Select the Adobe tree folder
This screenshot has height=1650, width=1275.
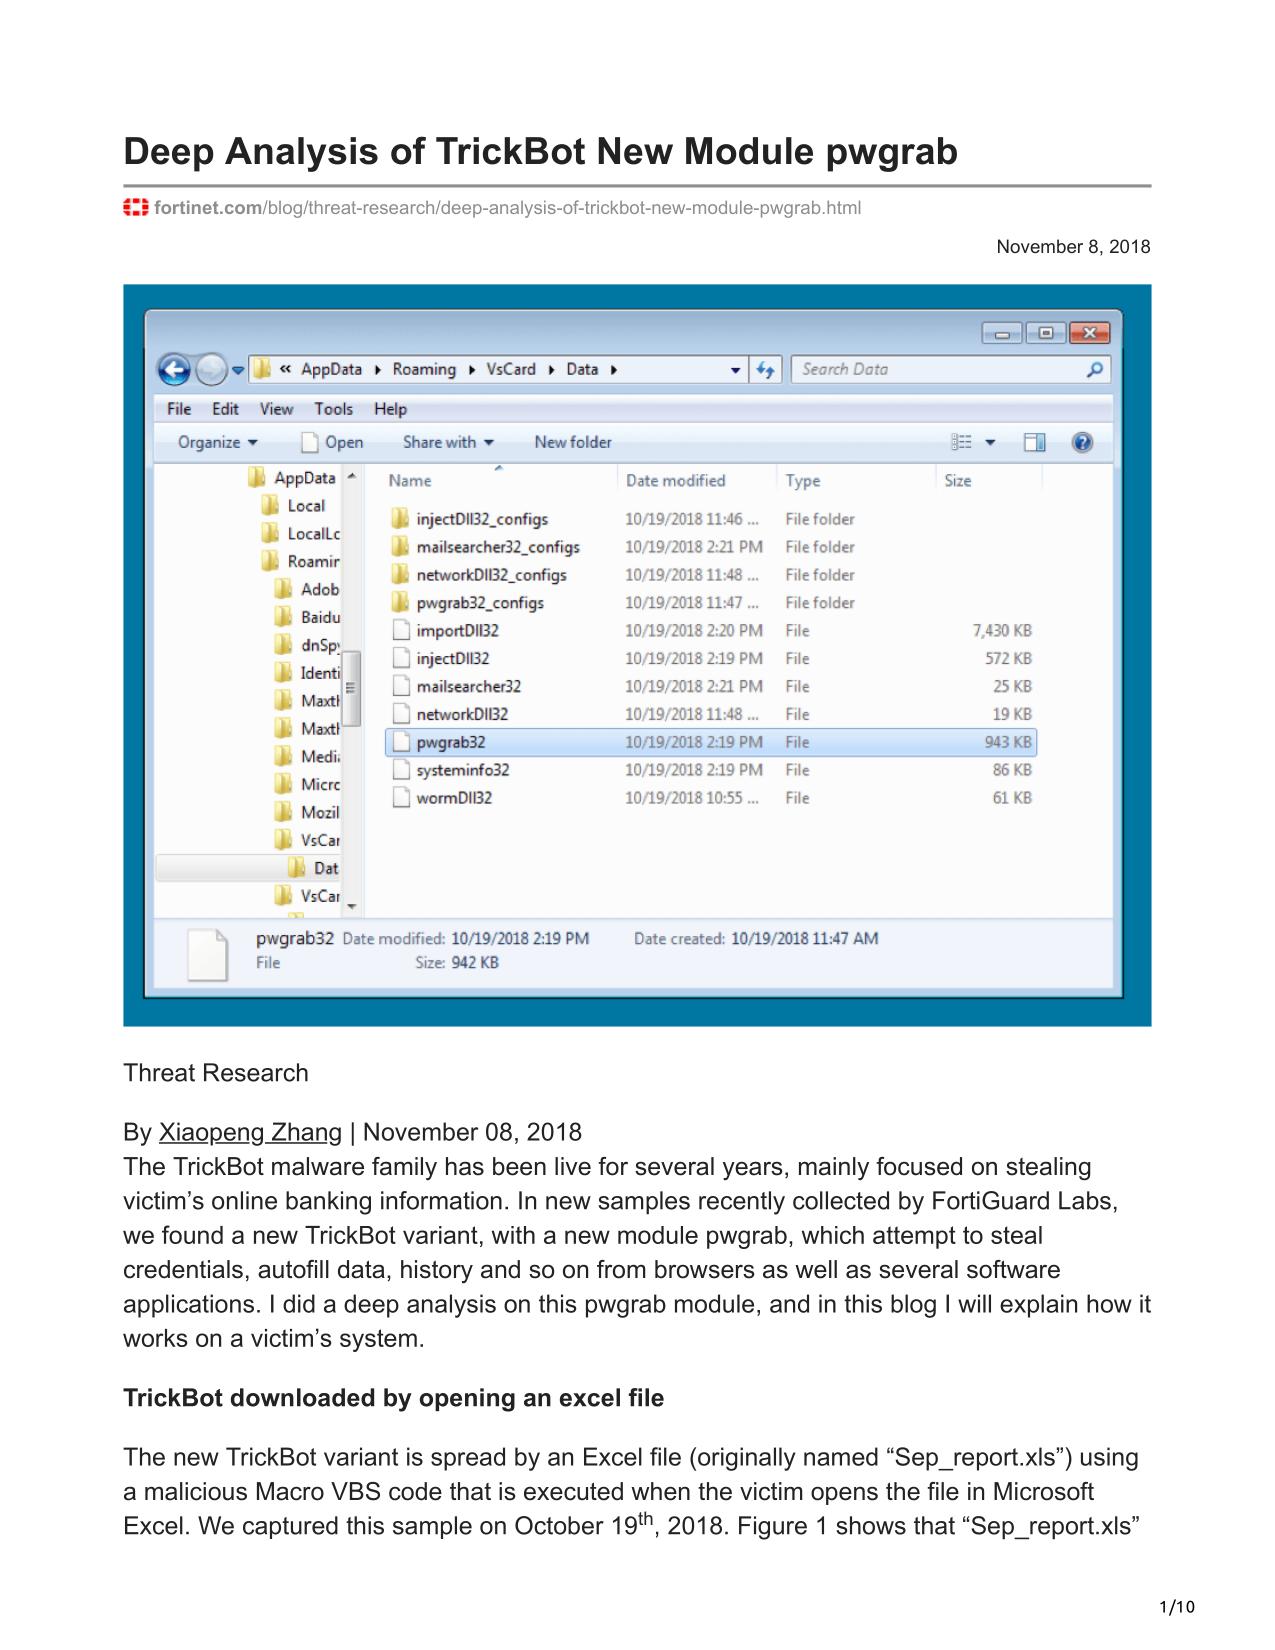307,590
